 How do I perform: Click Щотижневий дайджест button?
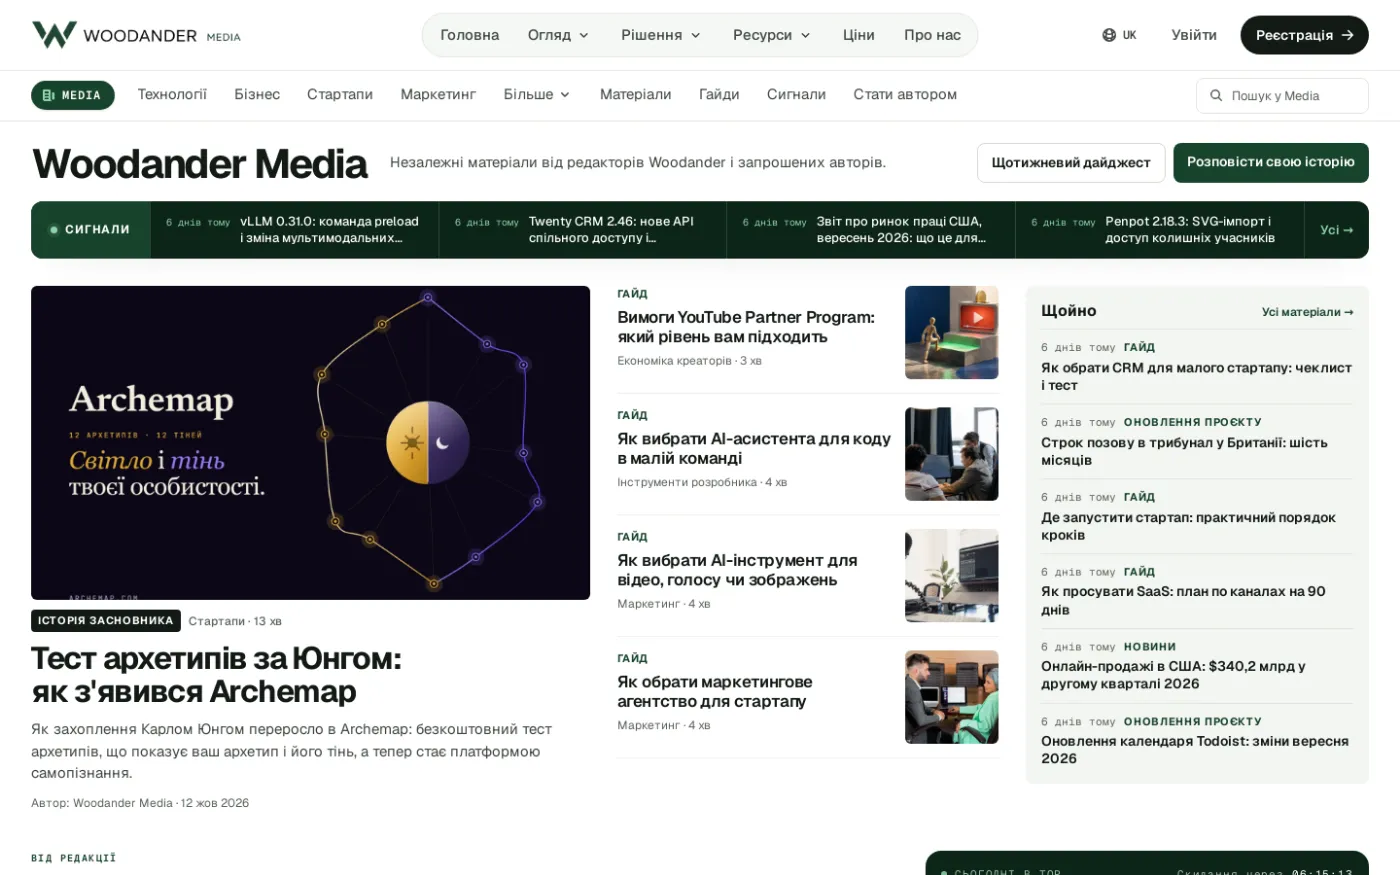tap(1071, 162)
